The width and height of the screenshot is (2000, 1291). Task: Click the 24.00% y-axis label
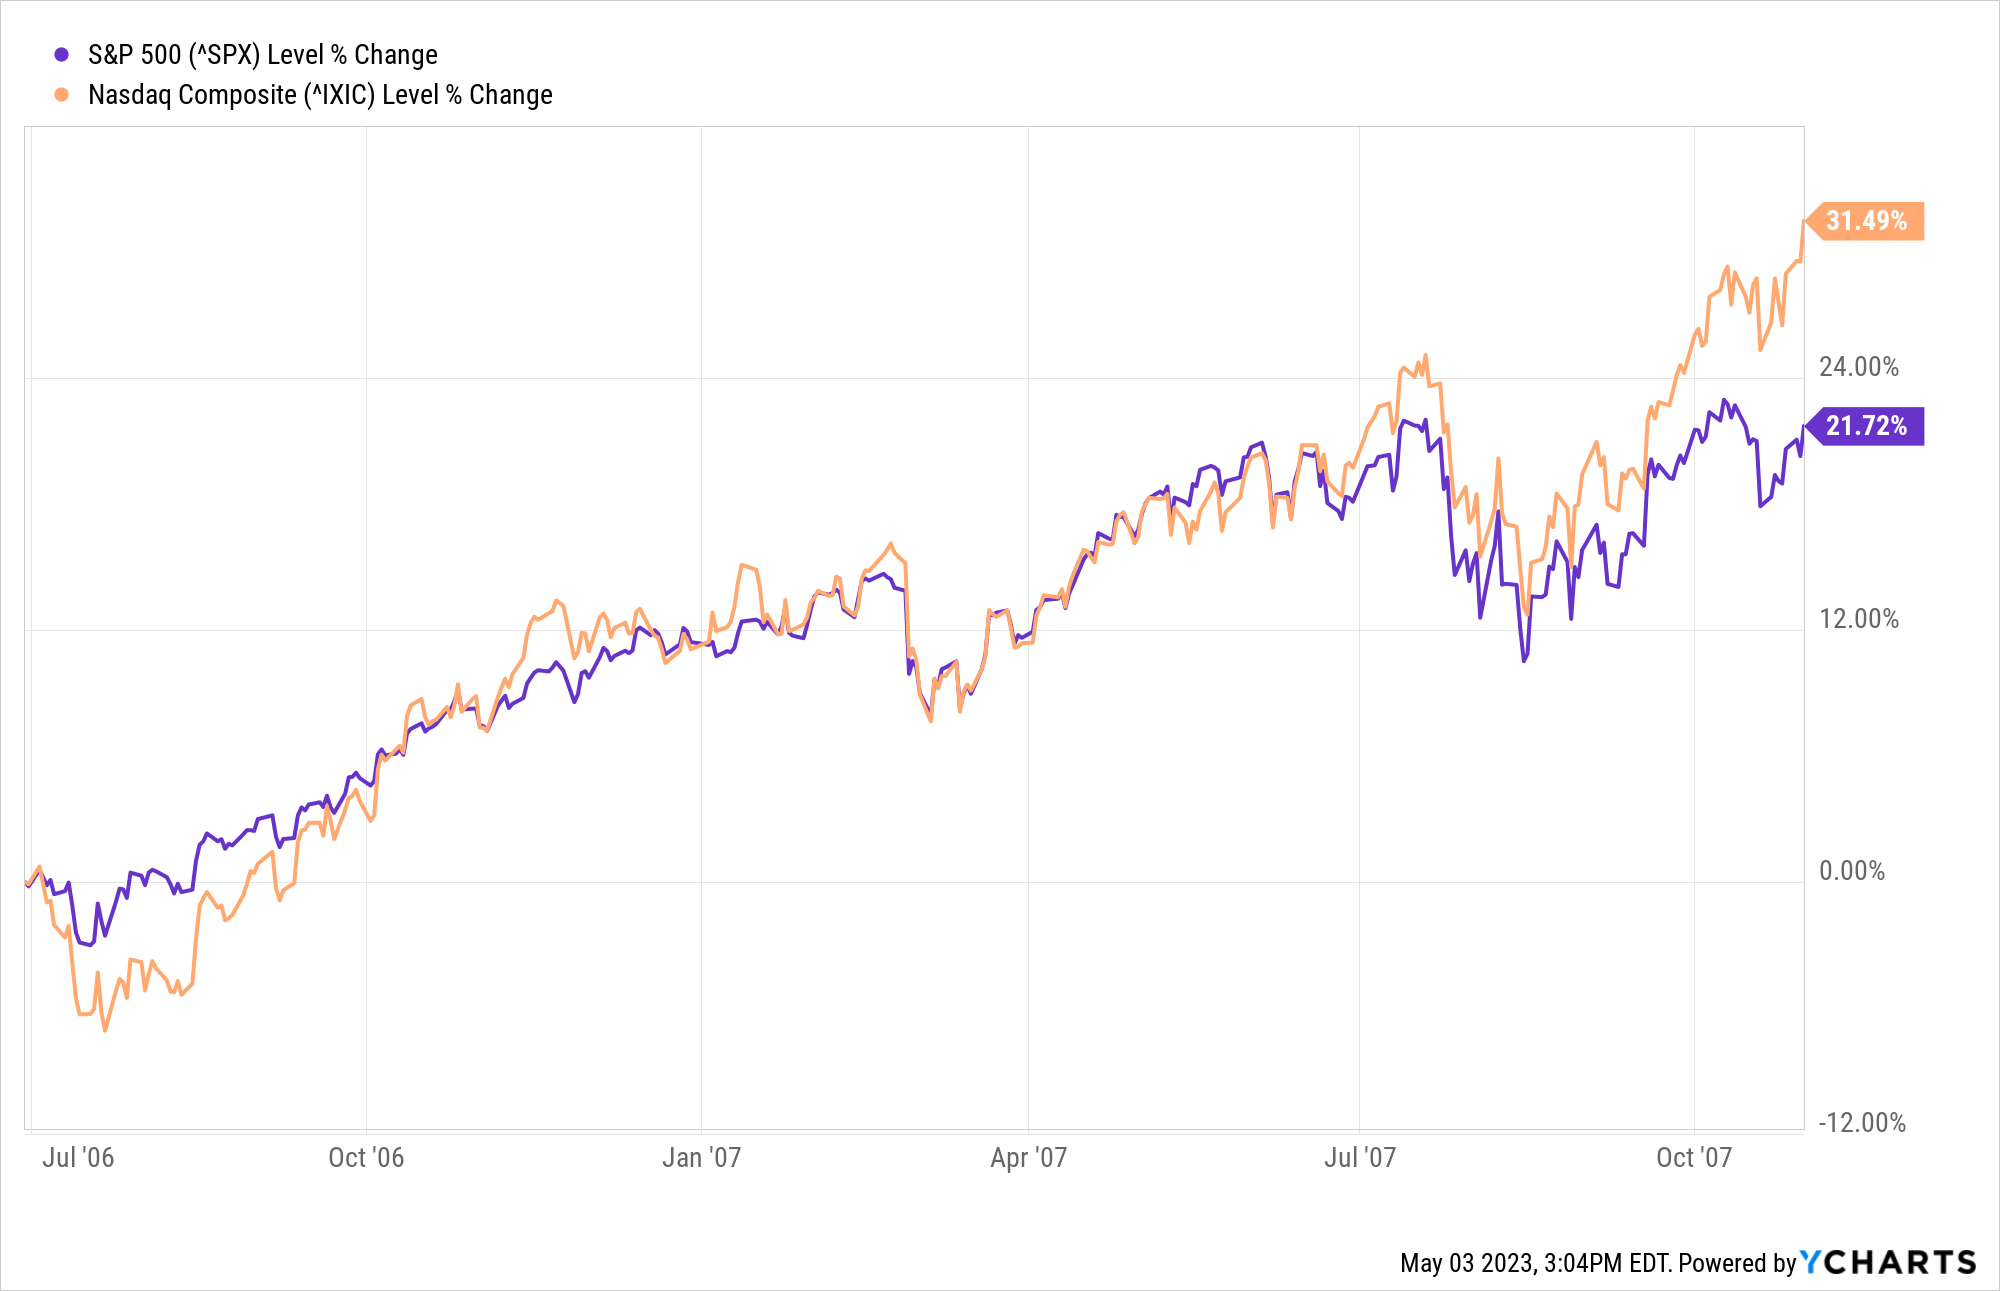click(1858, 367)
